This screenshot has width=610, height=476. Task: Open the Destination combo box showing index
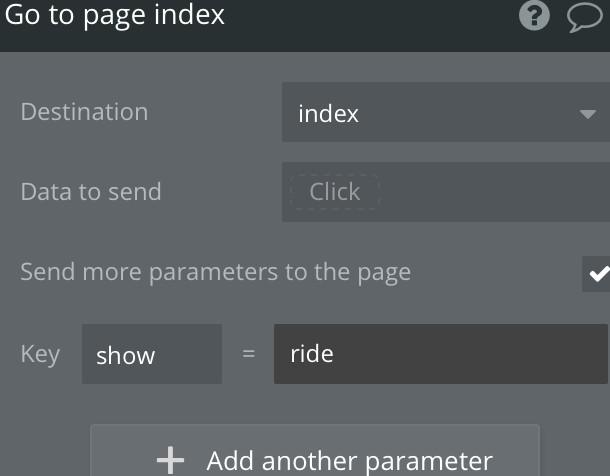tap(446, 112)
